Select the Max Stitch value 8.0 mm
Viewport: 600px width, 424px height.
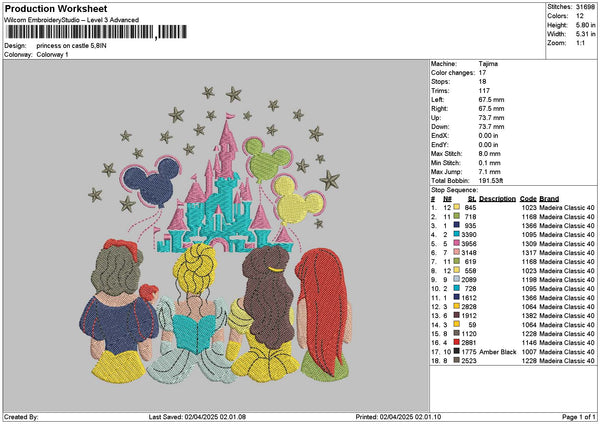pyautogui.click(x=489, y=154)
